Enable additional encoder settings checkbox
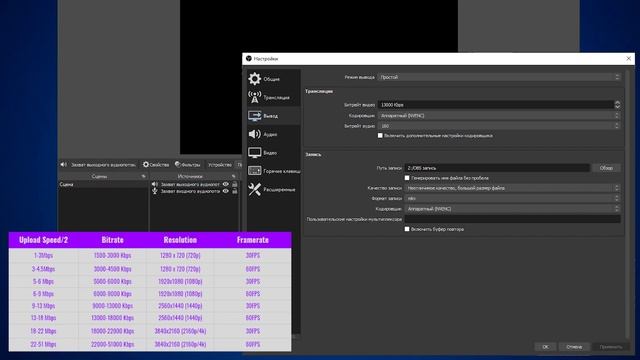Image resolution: width=640 pixels, height=360 pixels. (x=380, y=136)
